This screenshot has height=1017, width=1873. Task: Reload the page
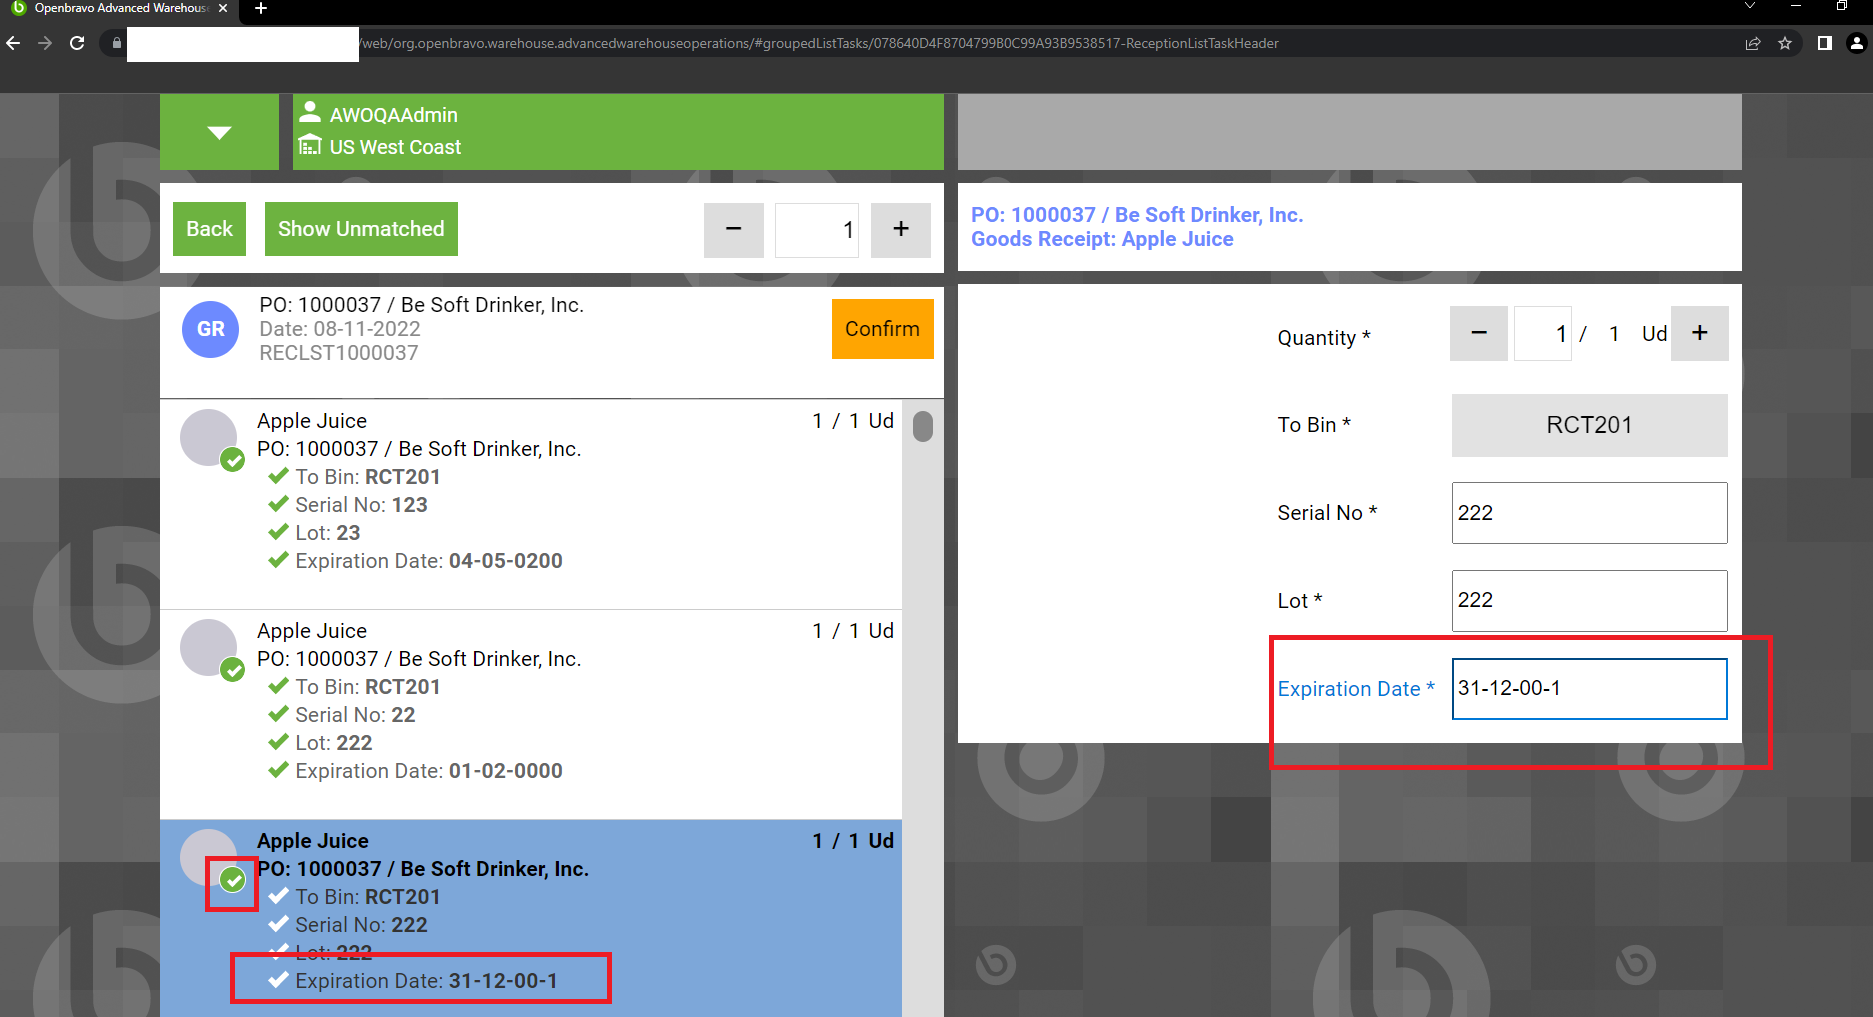pos(77,43)
